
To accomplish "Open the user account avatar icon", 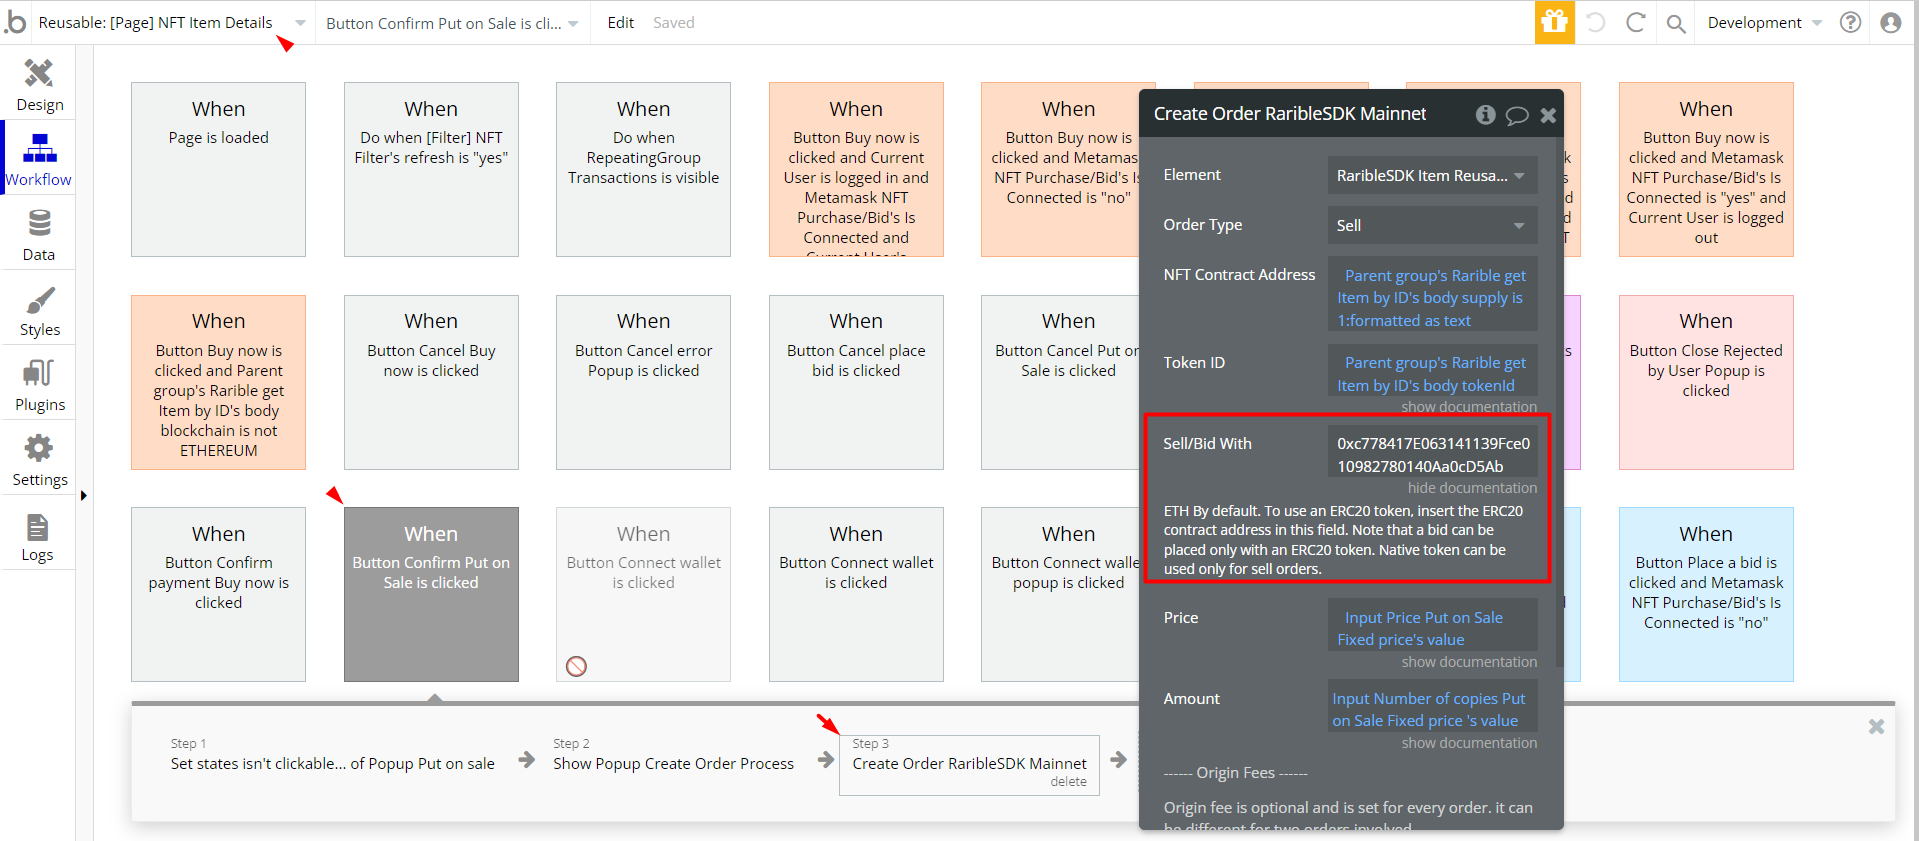I will [x=1890, y=22].
